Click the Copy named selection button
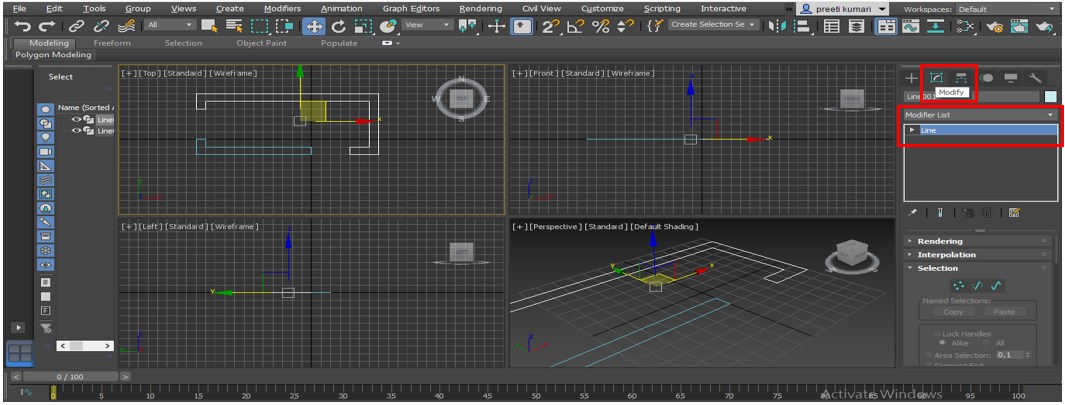The image size is (1065, 405). pos(953,312)
